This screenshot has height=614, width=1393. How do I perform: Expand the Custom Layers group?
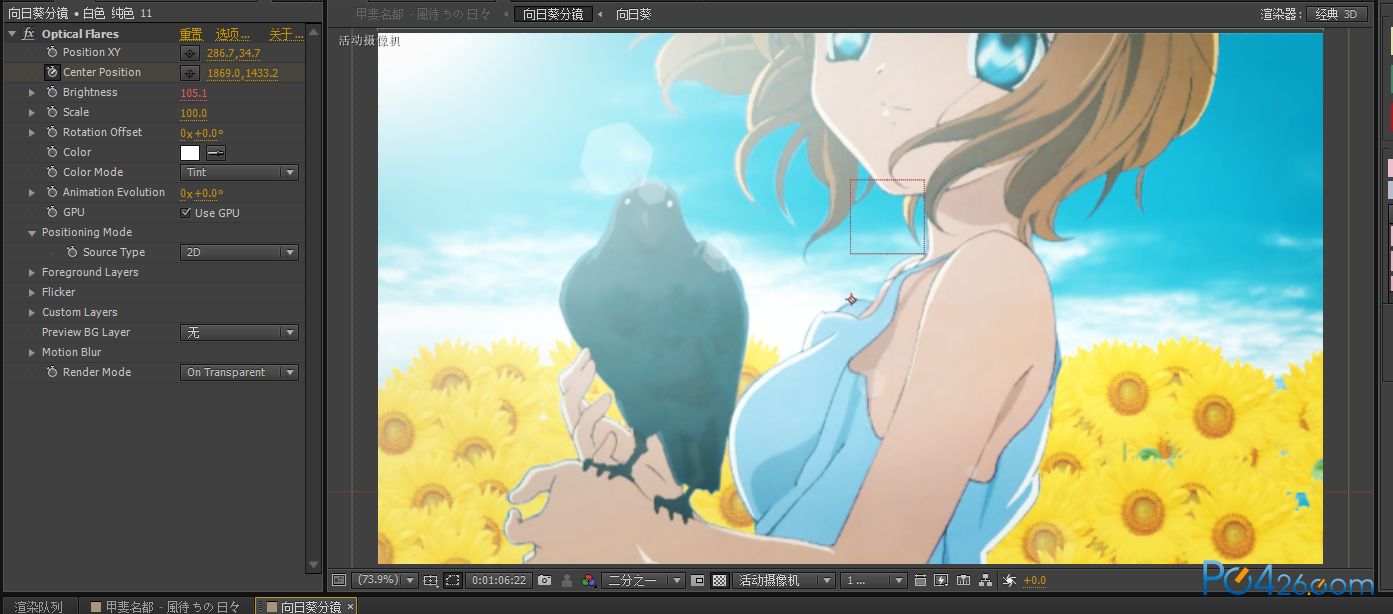(x=32, y=312)
